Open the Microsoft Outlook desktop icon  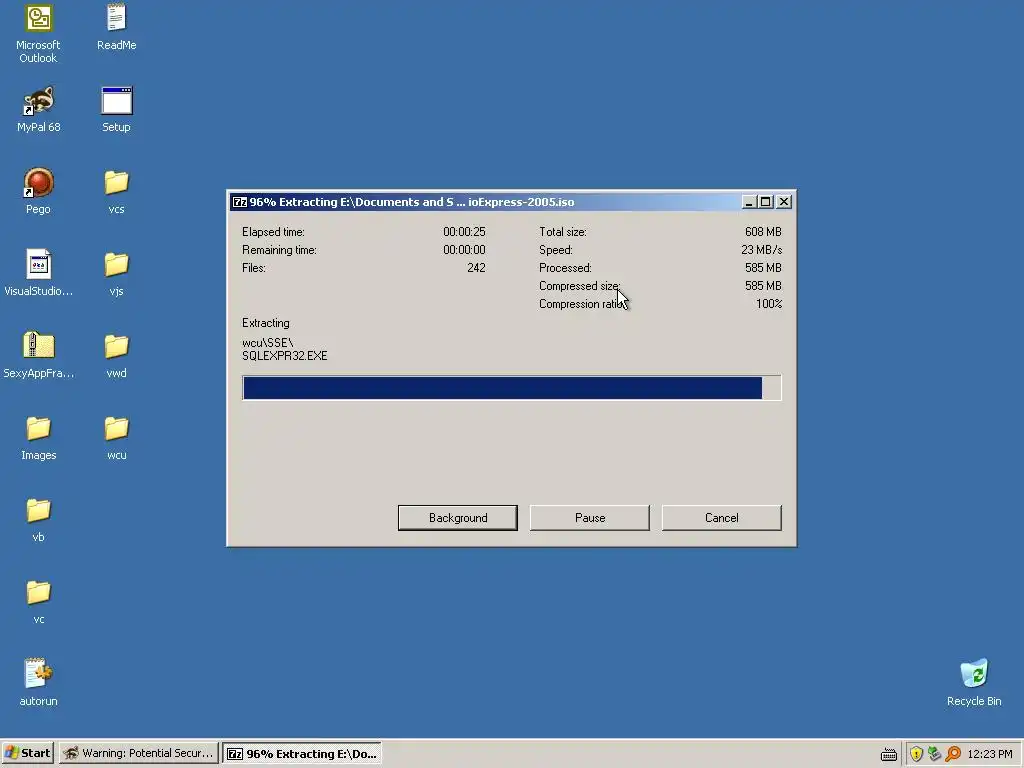pos(39,18)
